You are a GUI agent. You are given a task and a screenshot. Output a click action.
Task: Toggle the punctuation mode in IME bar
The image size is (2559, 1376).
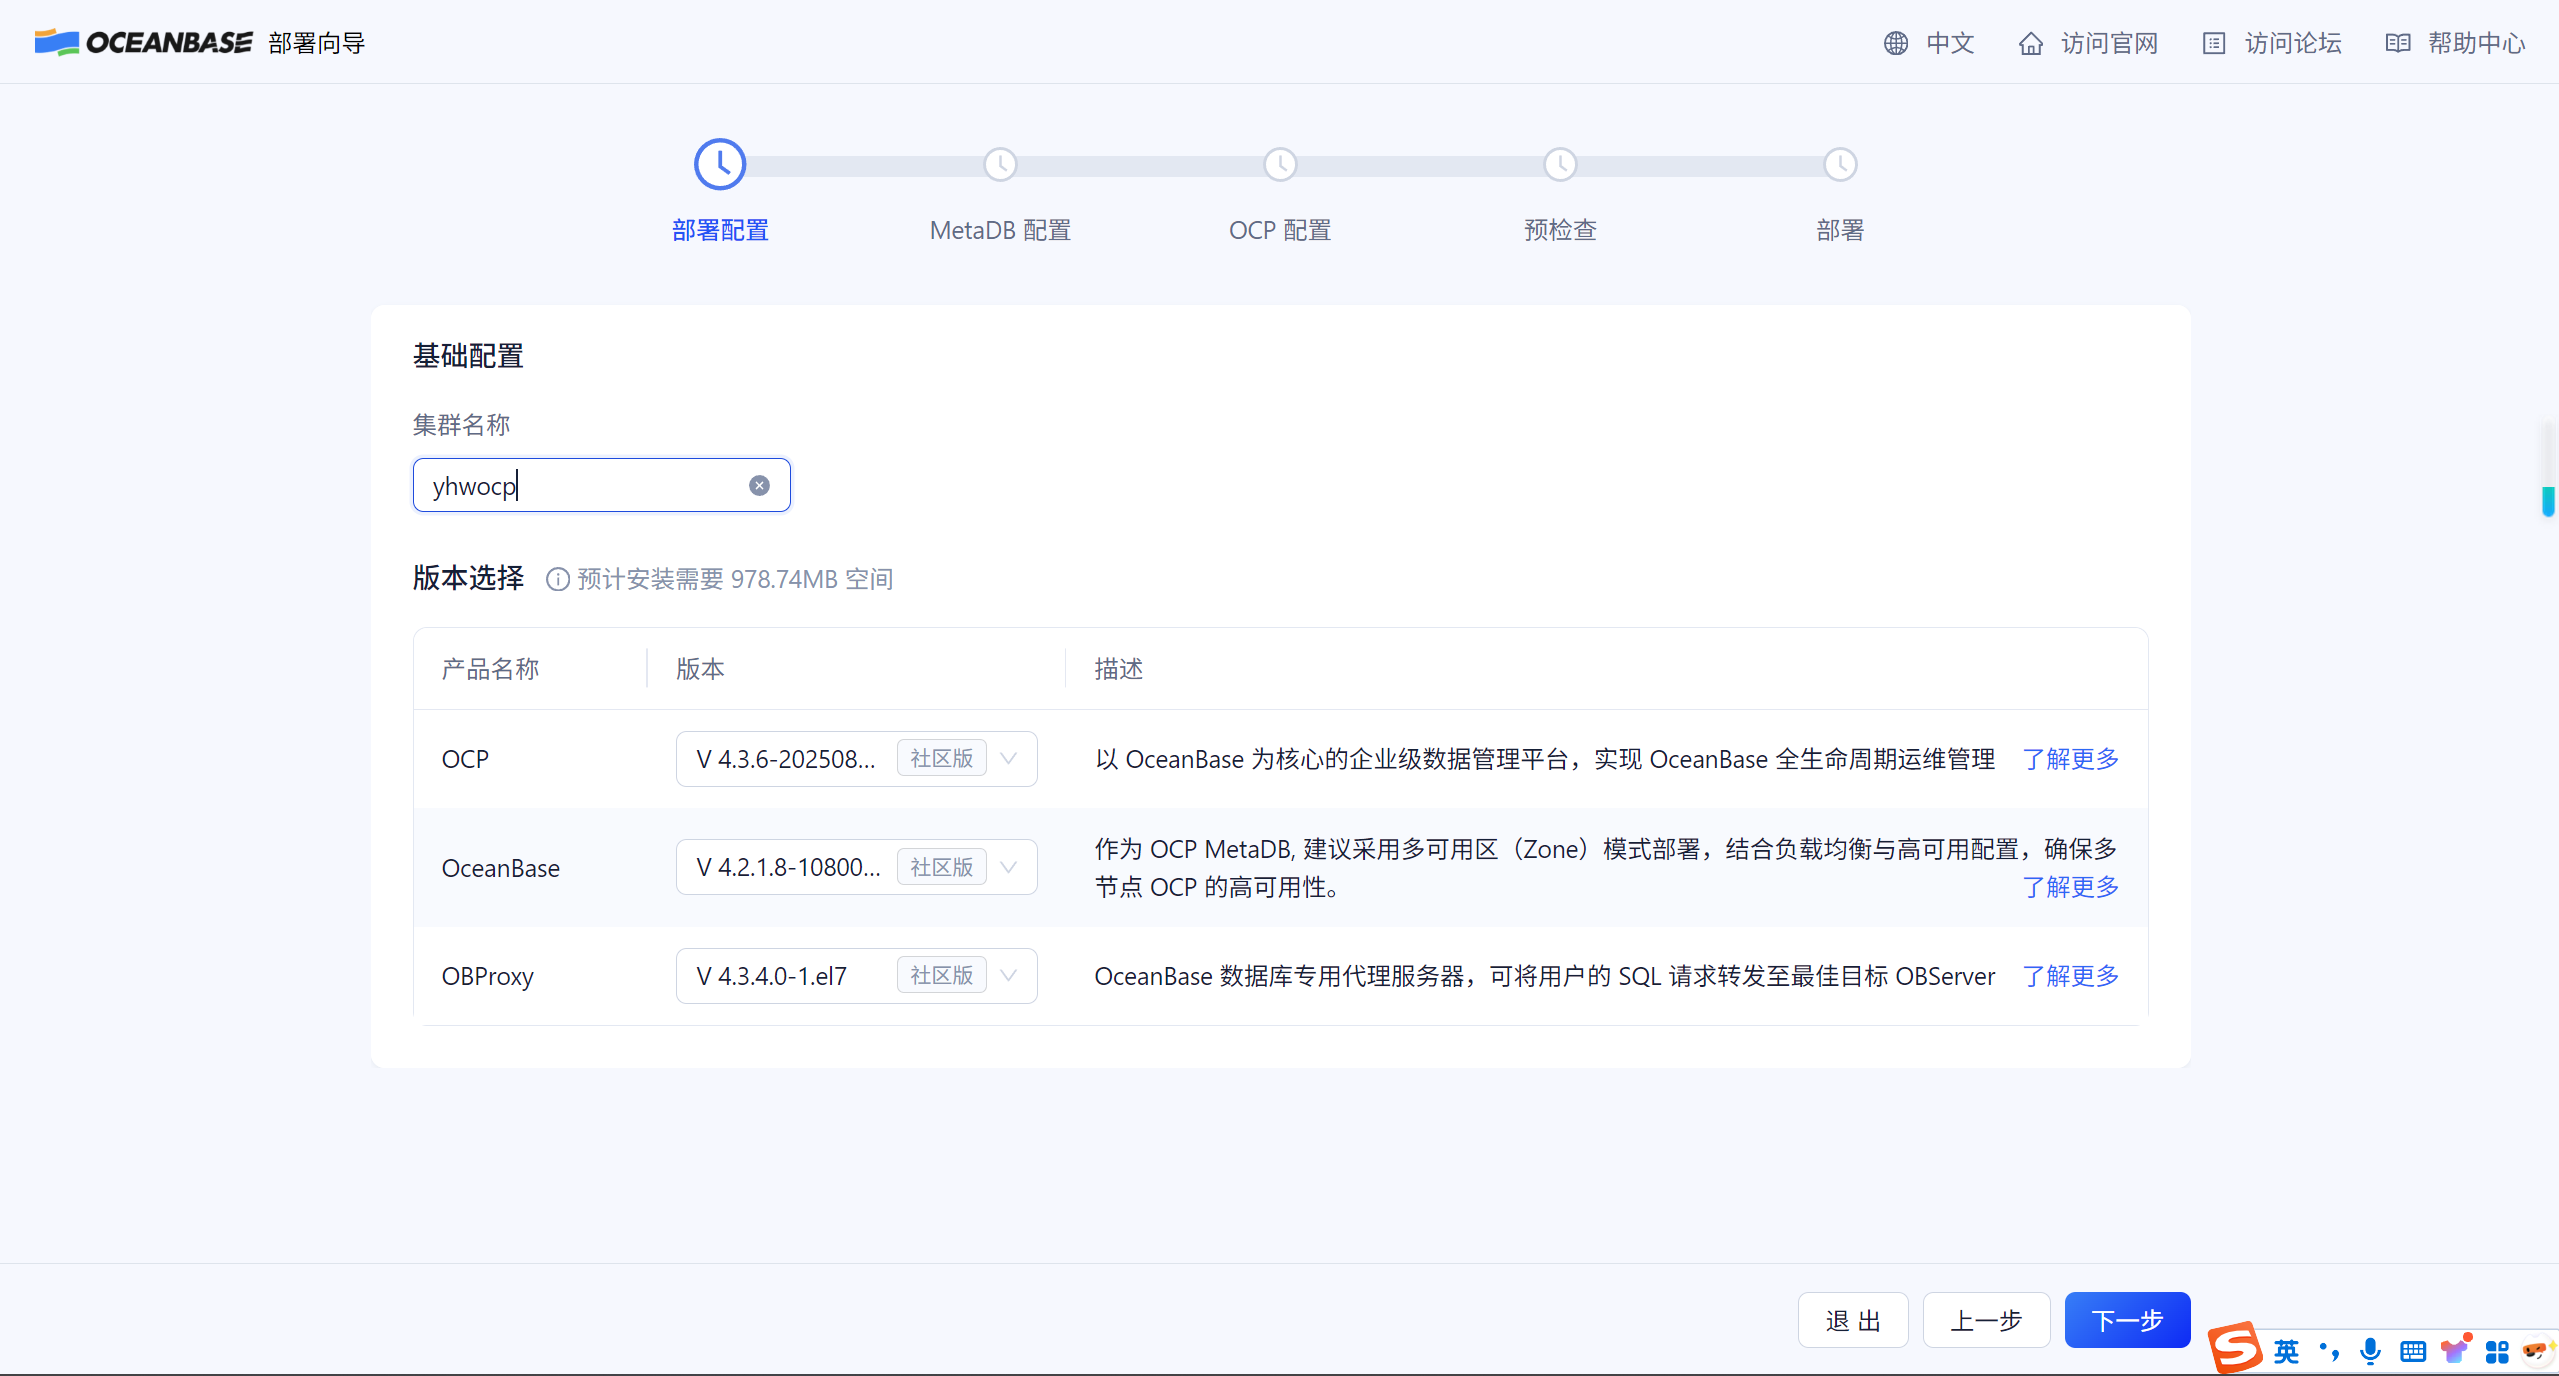[x=2329, y=1352]
